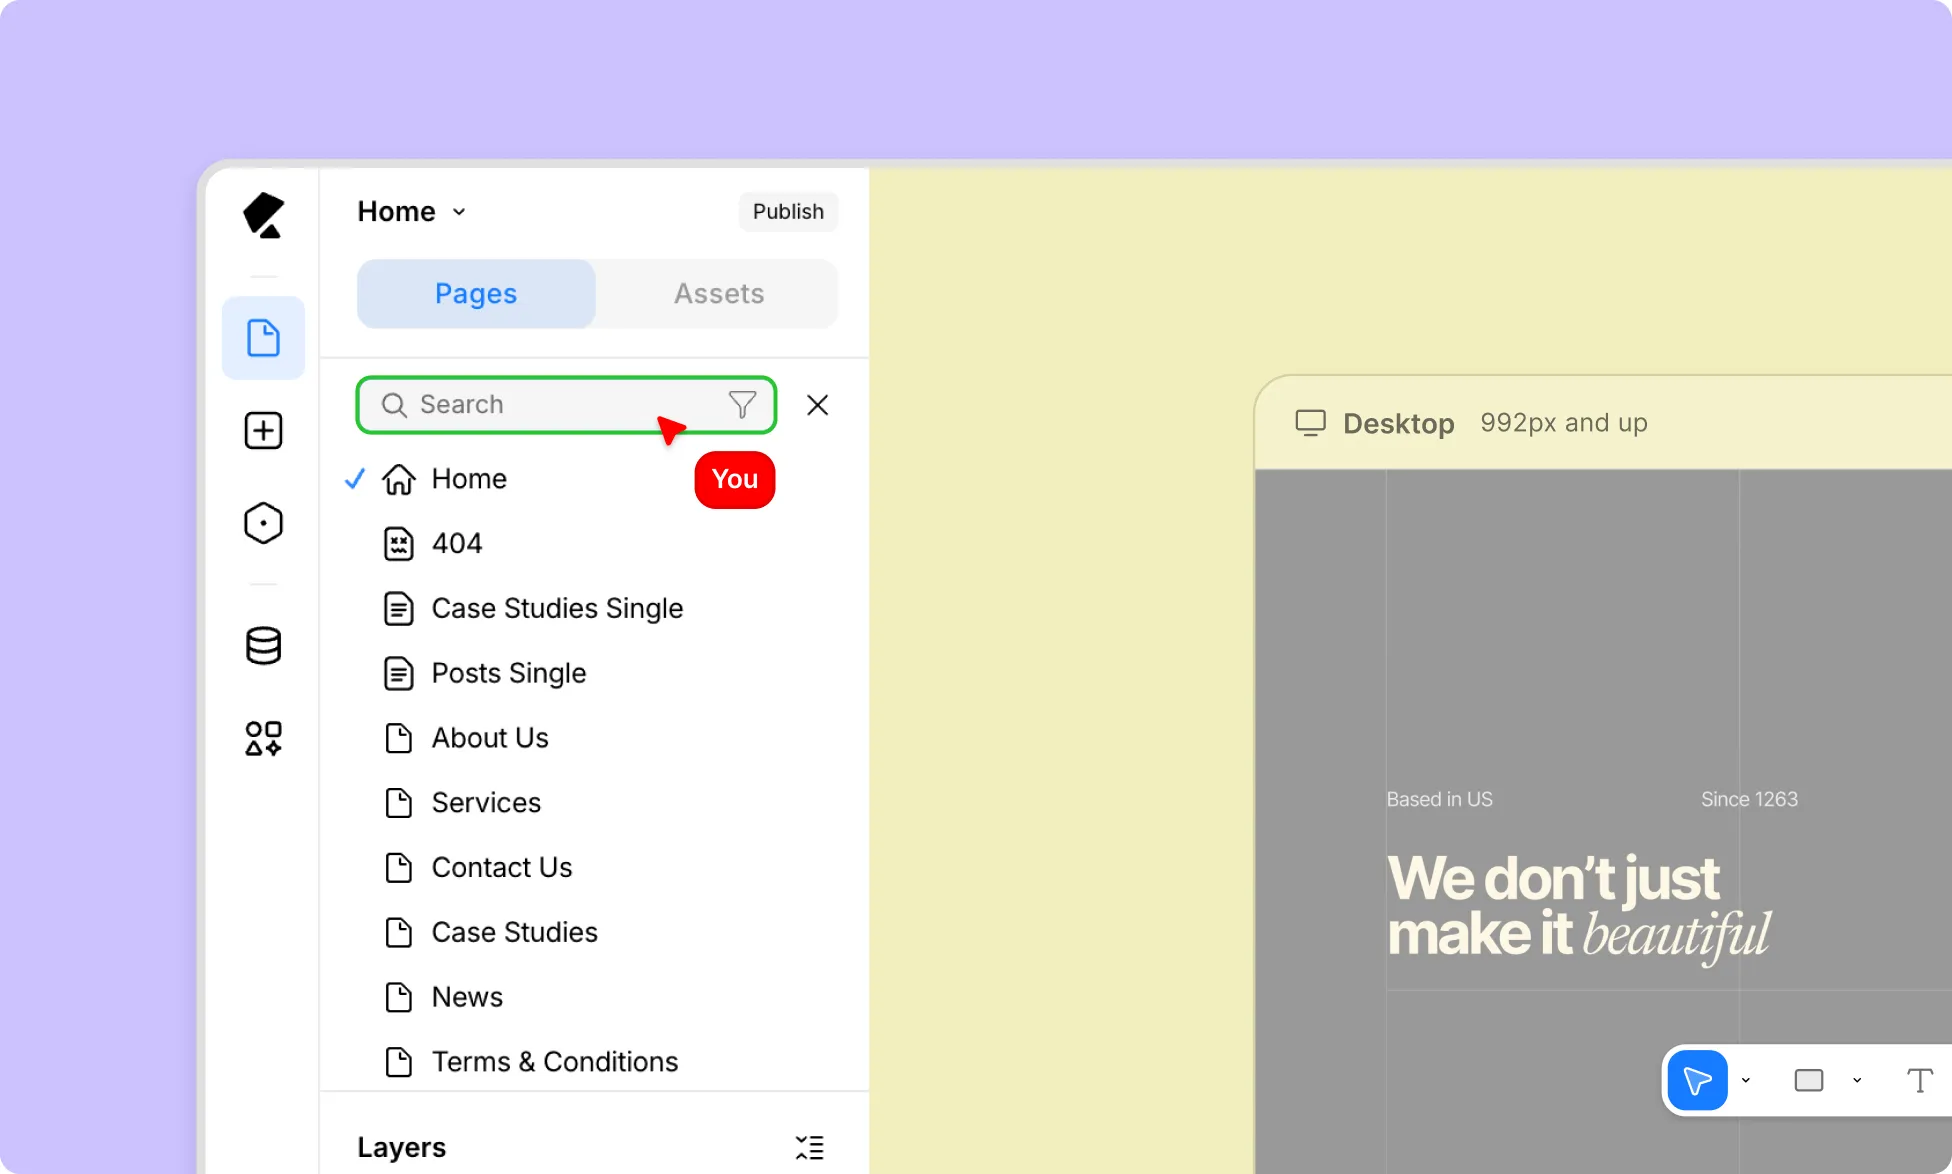Click the About Us page icon
Image resolution: width=1952 pixels, height=1174 pixels.
[x=399, y=738]
